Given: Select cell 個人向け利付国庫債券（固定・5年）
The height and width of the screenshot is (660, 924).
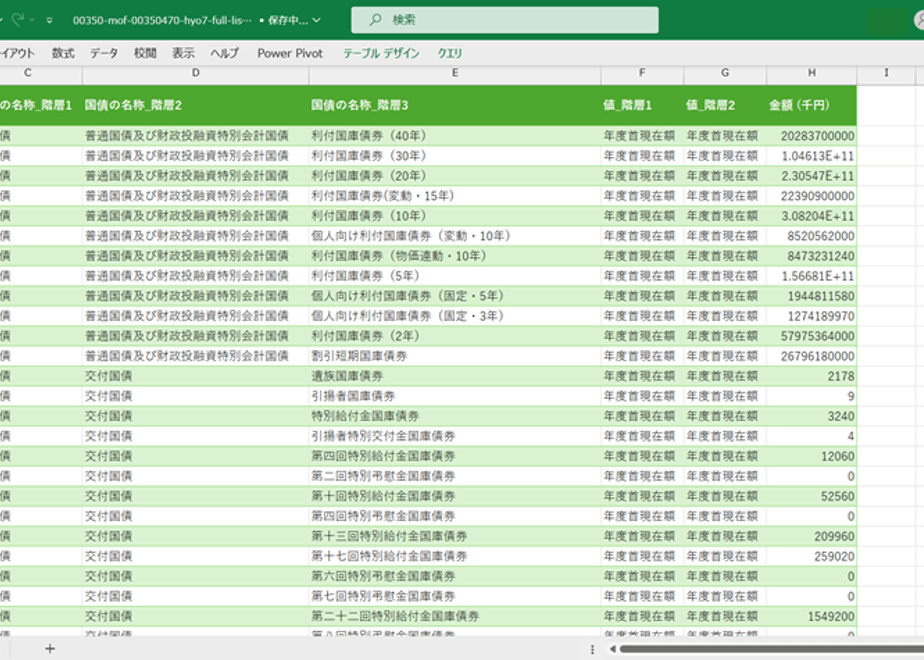Looking at the screenshot, I should (x=454, y=296).
